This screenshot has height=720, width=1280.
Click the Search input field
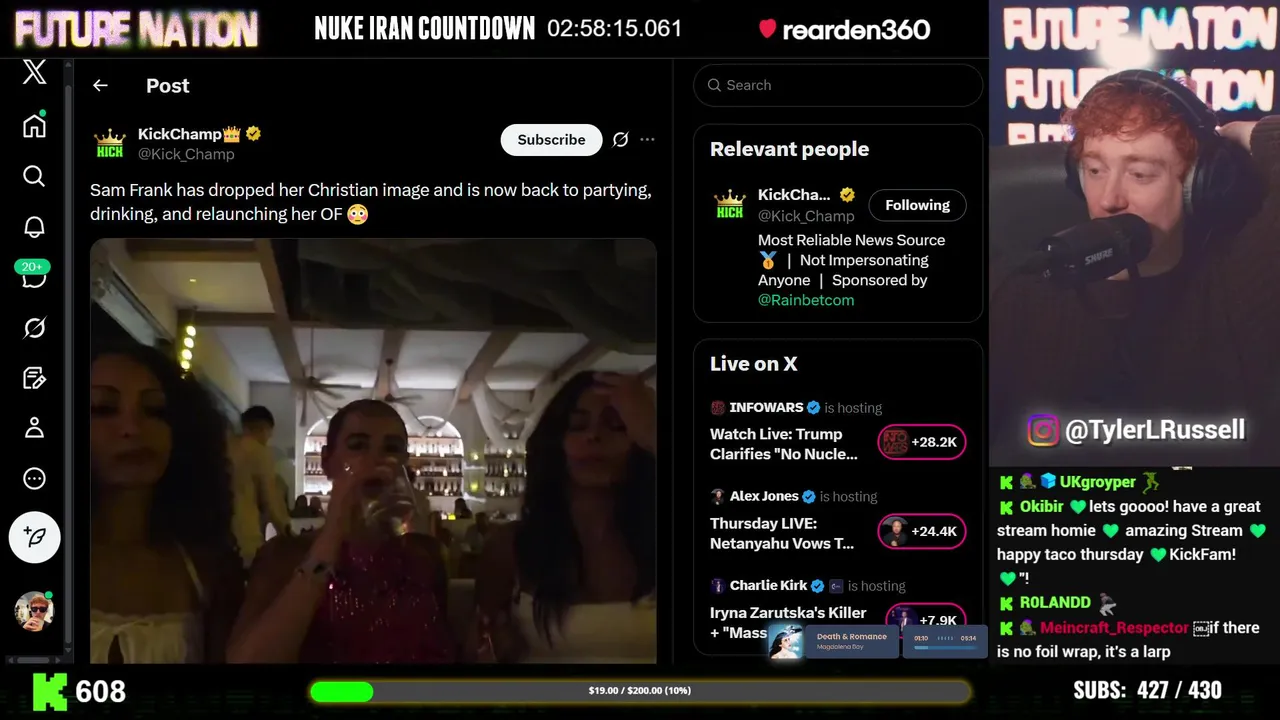[x=838, y=85]
